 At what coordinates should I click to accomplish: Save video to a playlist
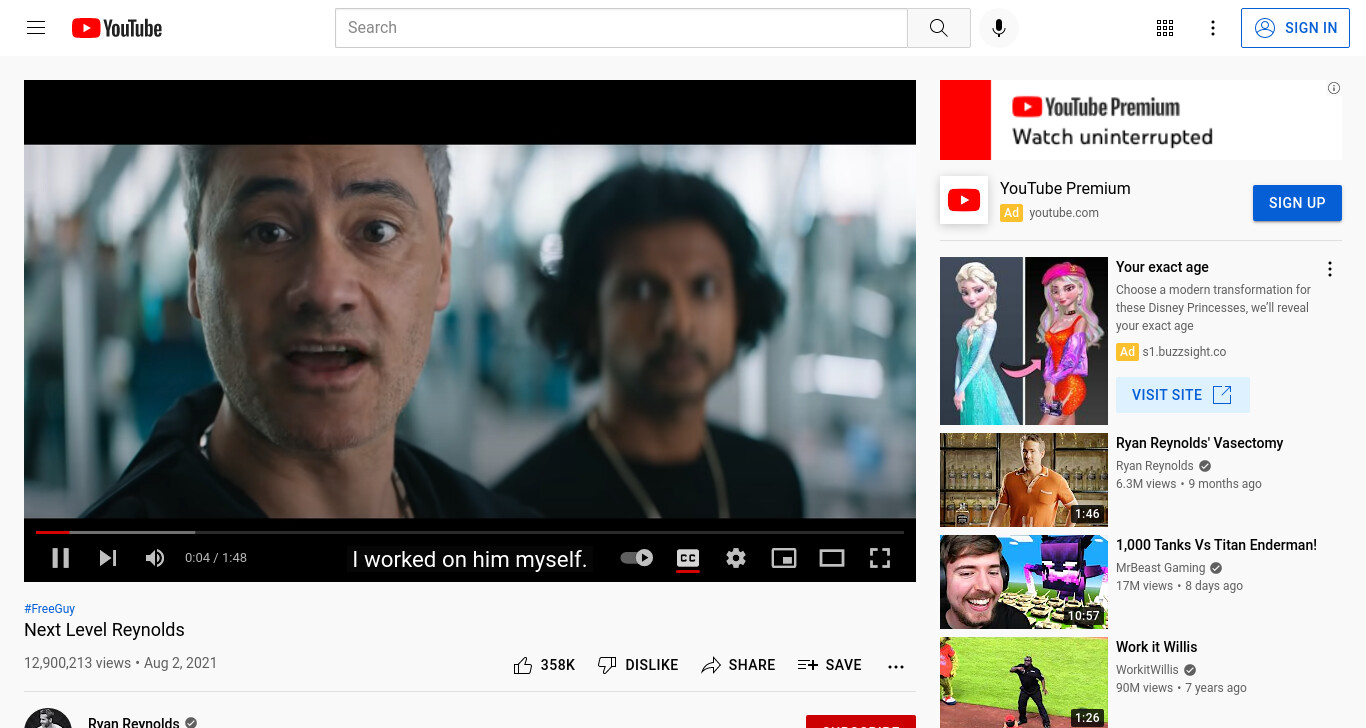point(829,665)
